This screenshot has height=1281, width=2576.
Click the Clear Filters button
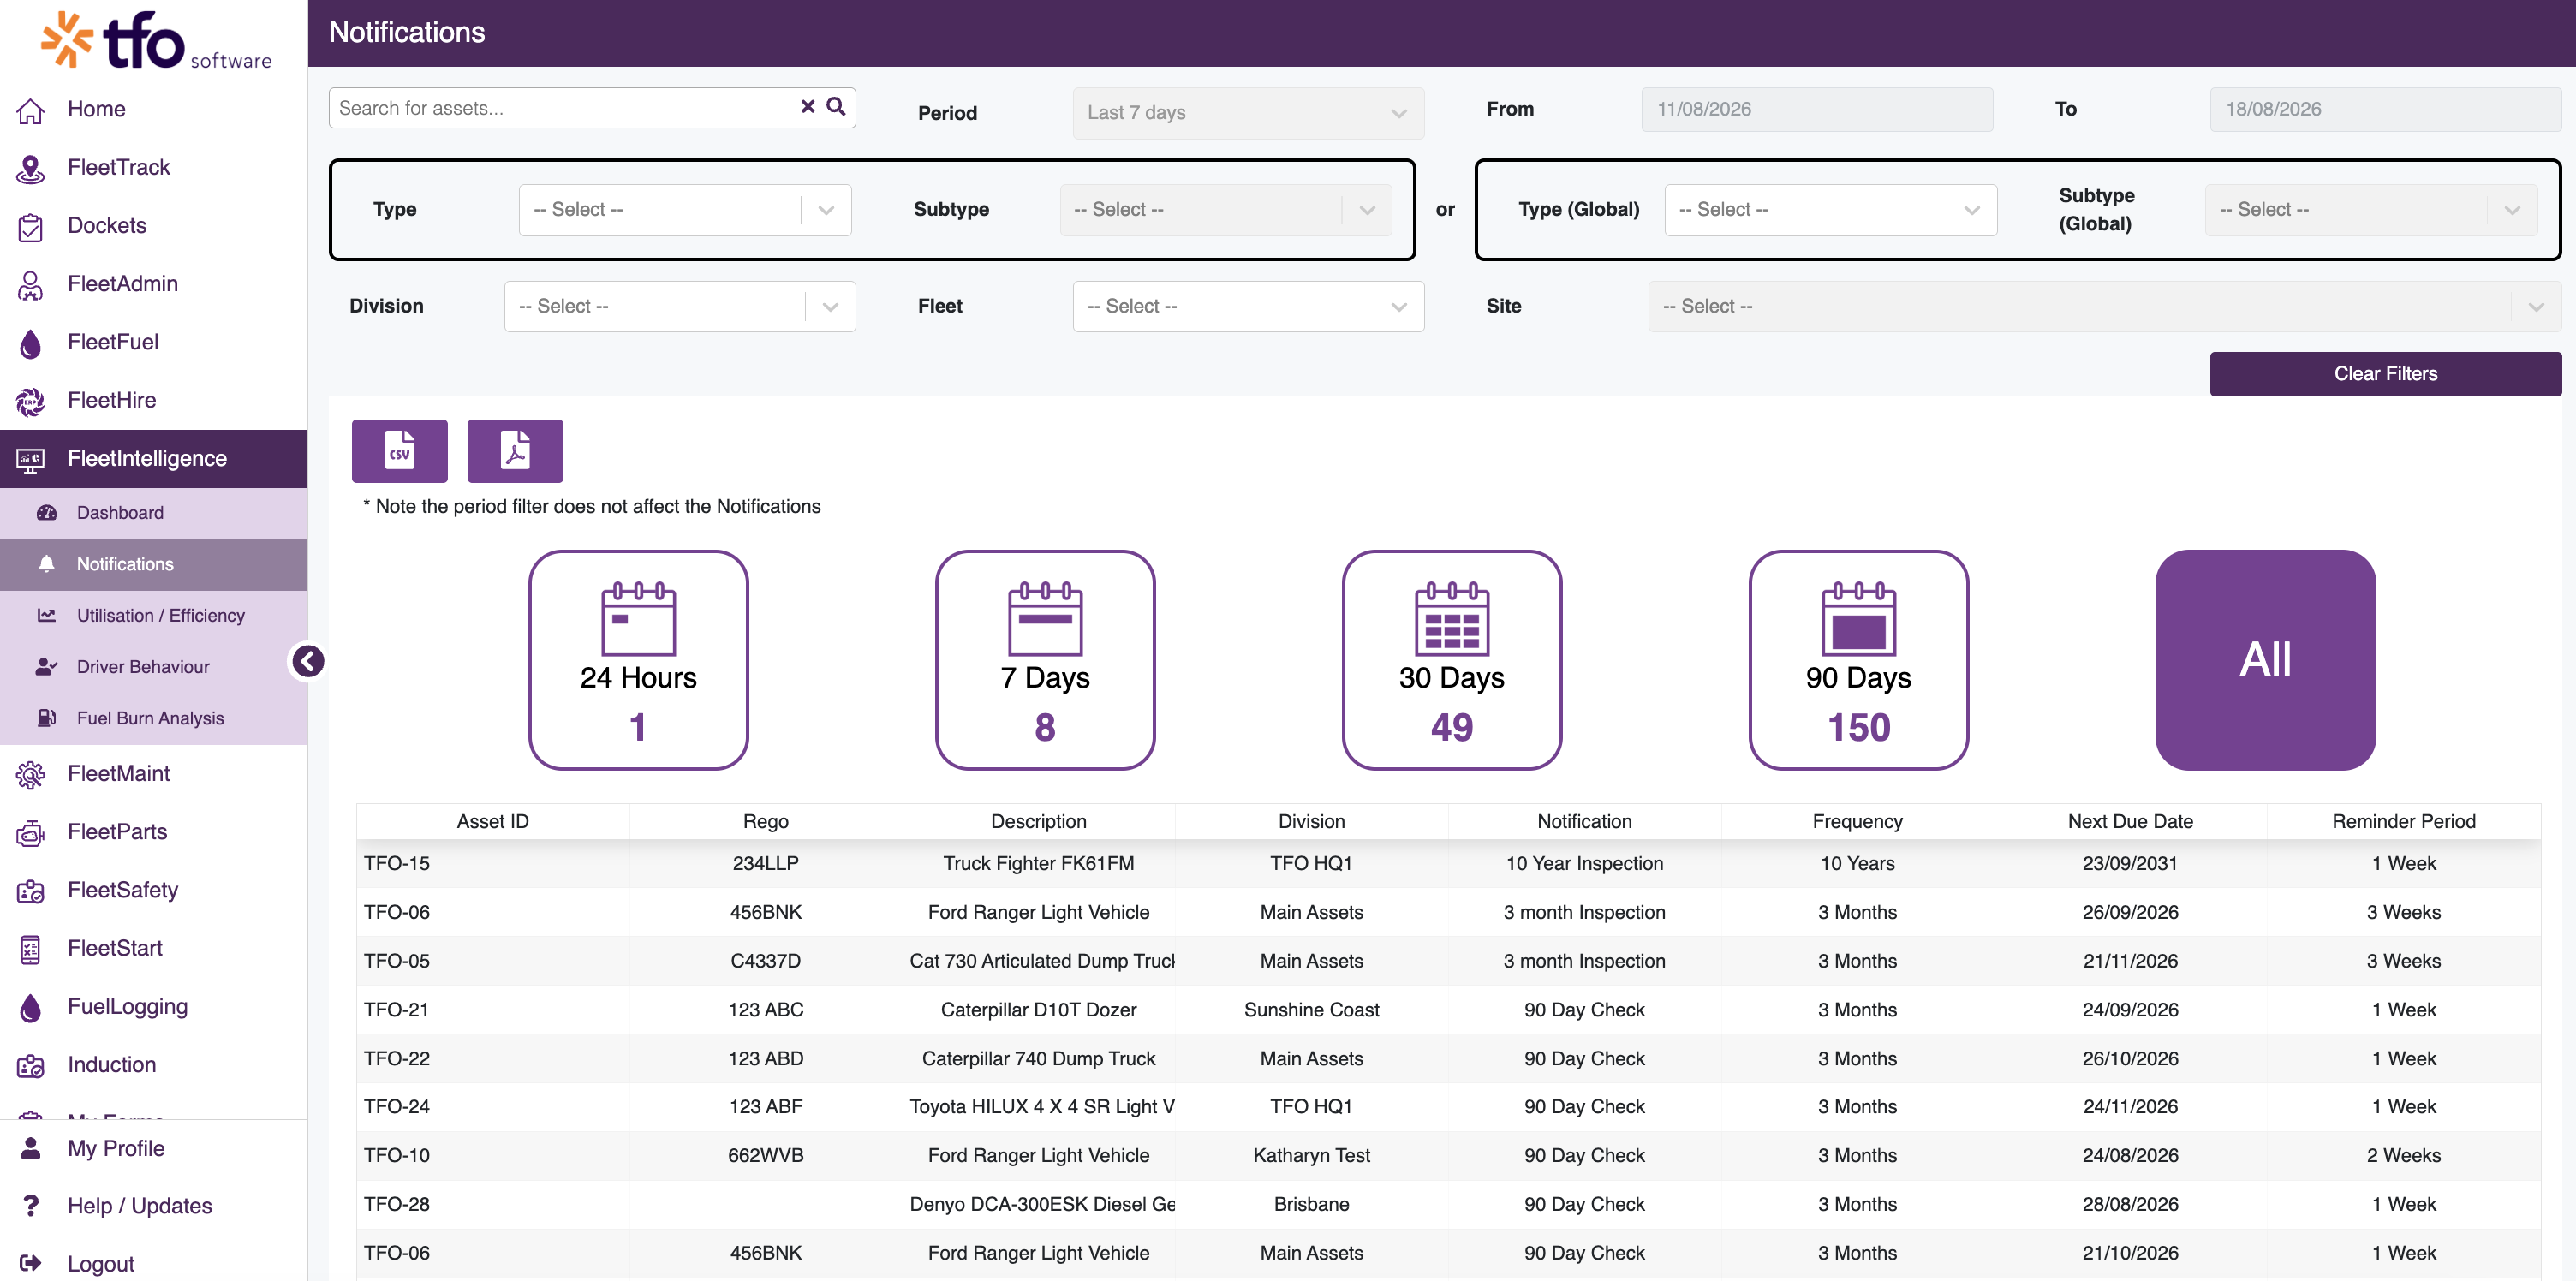(2385, 374)
